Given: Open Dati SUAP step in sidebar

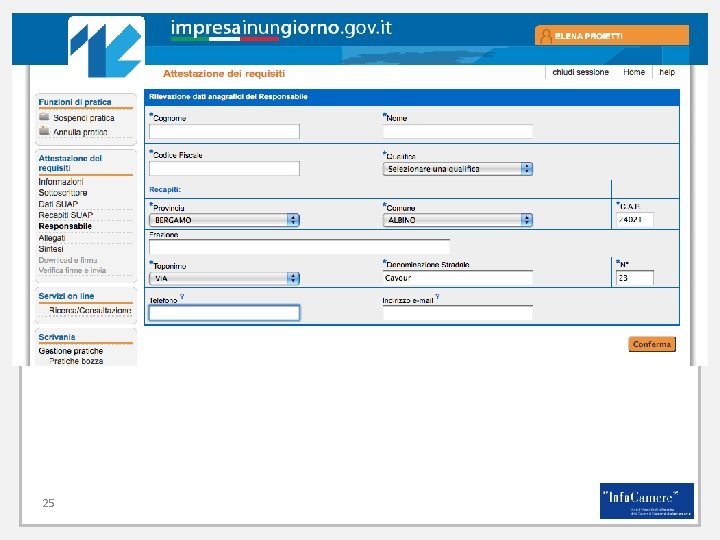Looking at the screenshot, I should pos(58,204).
